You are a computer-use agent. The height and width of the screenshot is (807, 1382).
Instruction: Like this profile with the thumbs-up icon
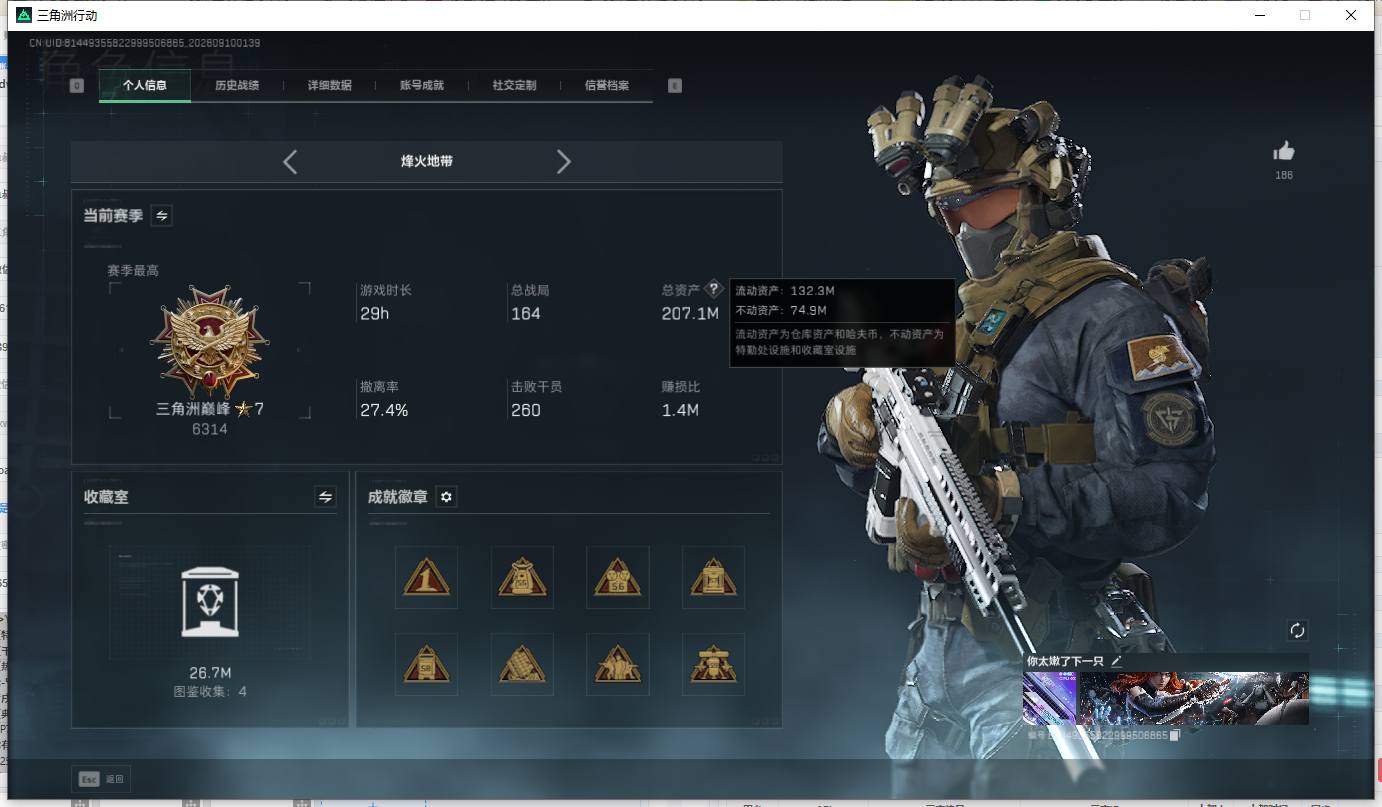pos(1284,151)
